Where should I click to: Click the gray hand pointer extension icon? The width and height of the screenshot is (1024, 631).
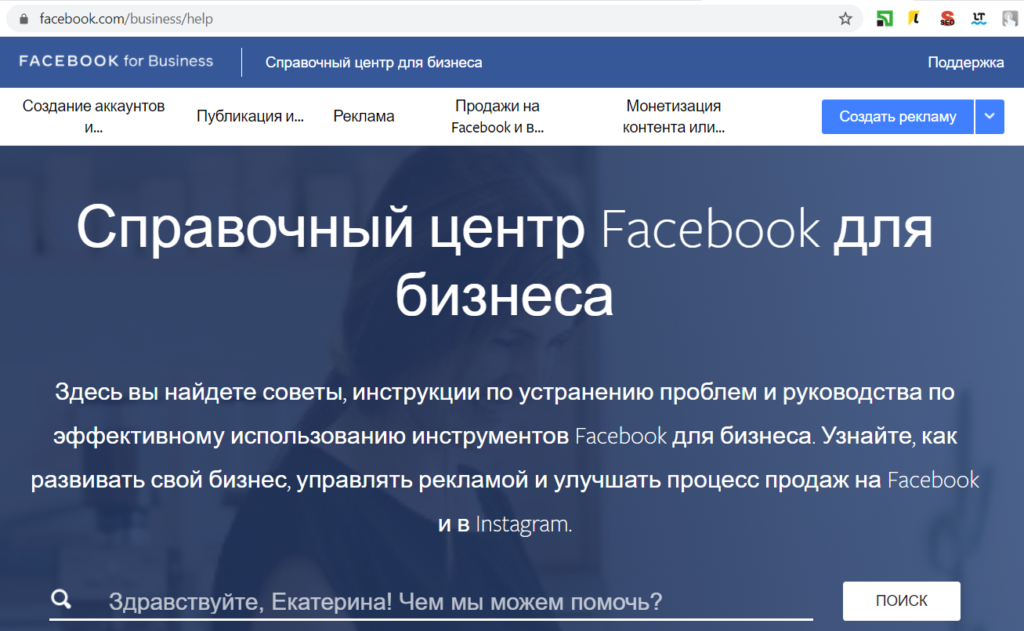point(1009,18)
